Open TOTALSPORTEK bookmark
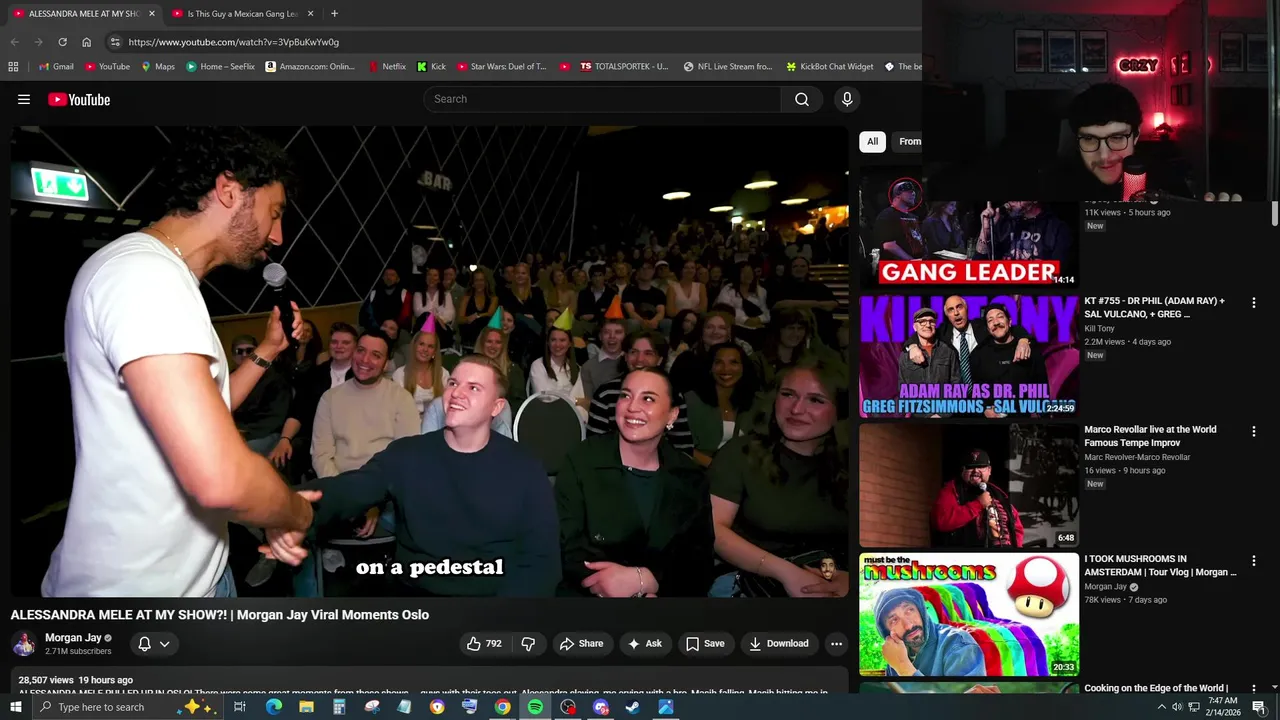Screen dimensions: 1280x720 624,67
